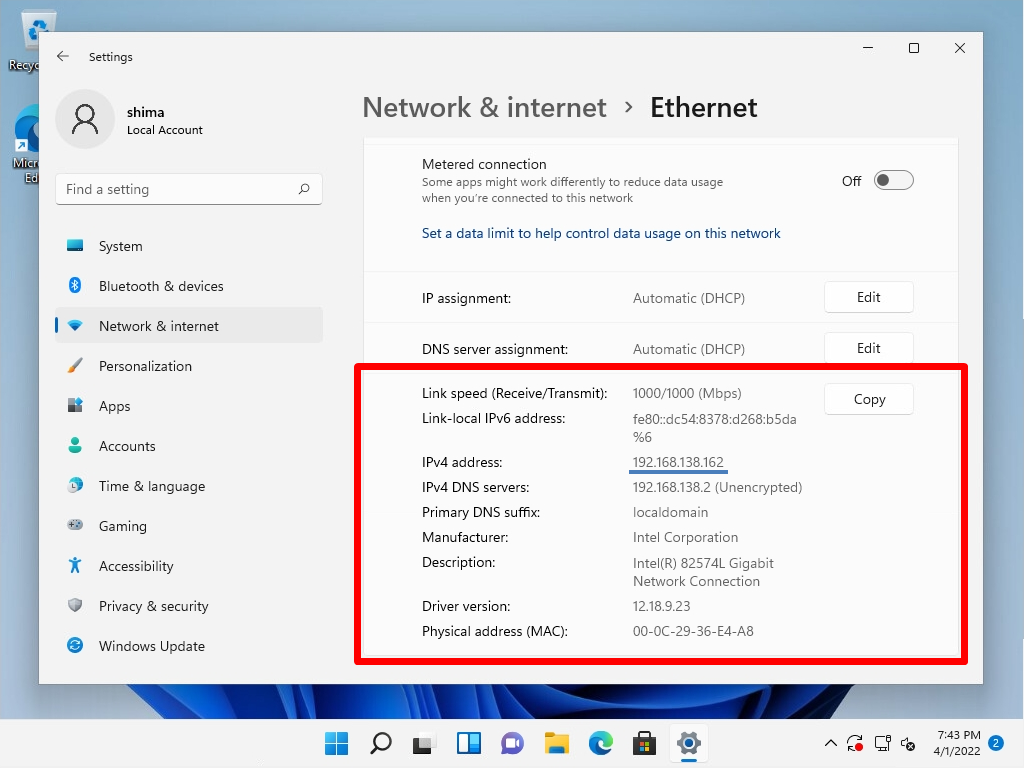1024x768 pixels.
Task: Click the System monitor icon
Action: click(x=75, y=246)
